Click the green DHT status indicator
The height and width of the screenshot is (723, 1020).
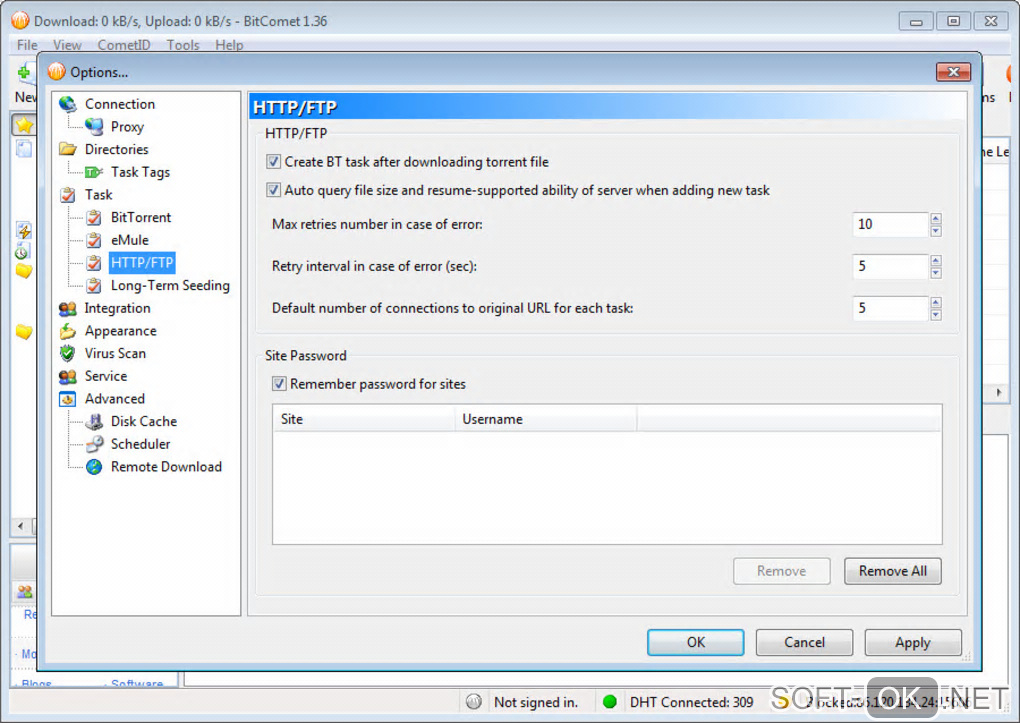pyautogui.click(x=610, y=702)
